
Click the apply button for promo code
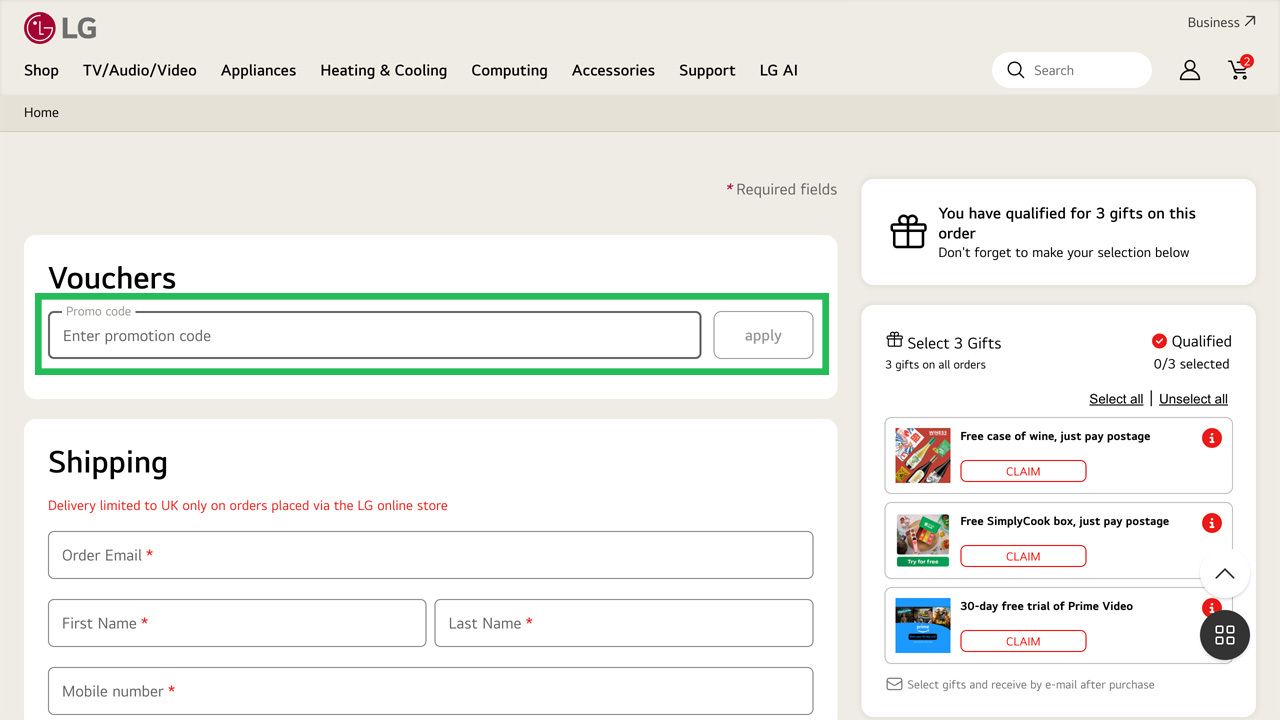click(763, 335)
